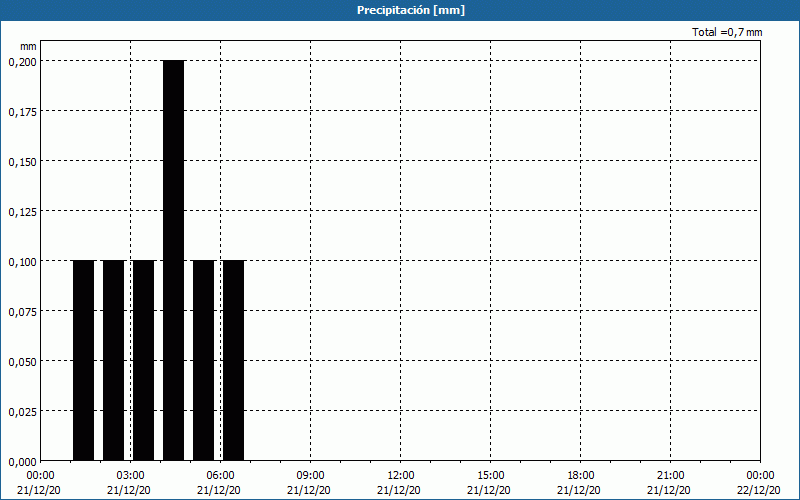
Task: Click the bar just after 03:00
Action: 143,360
